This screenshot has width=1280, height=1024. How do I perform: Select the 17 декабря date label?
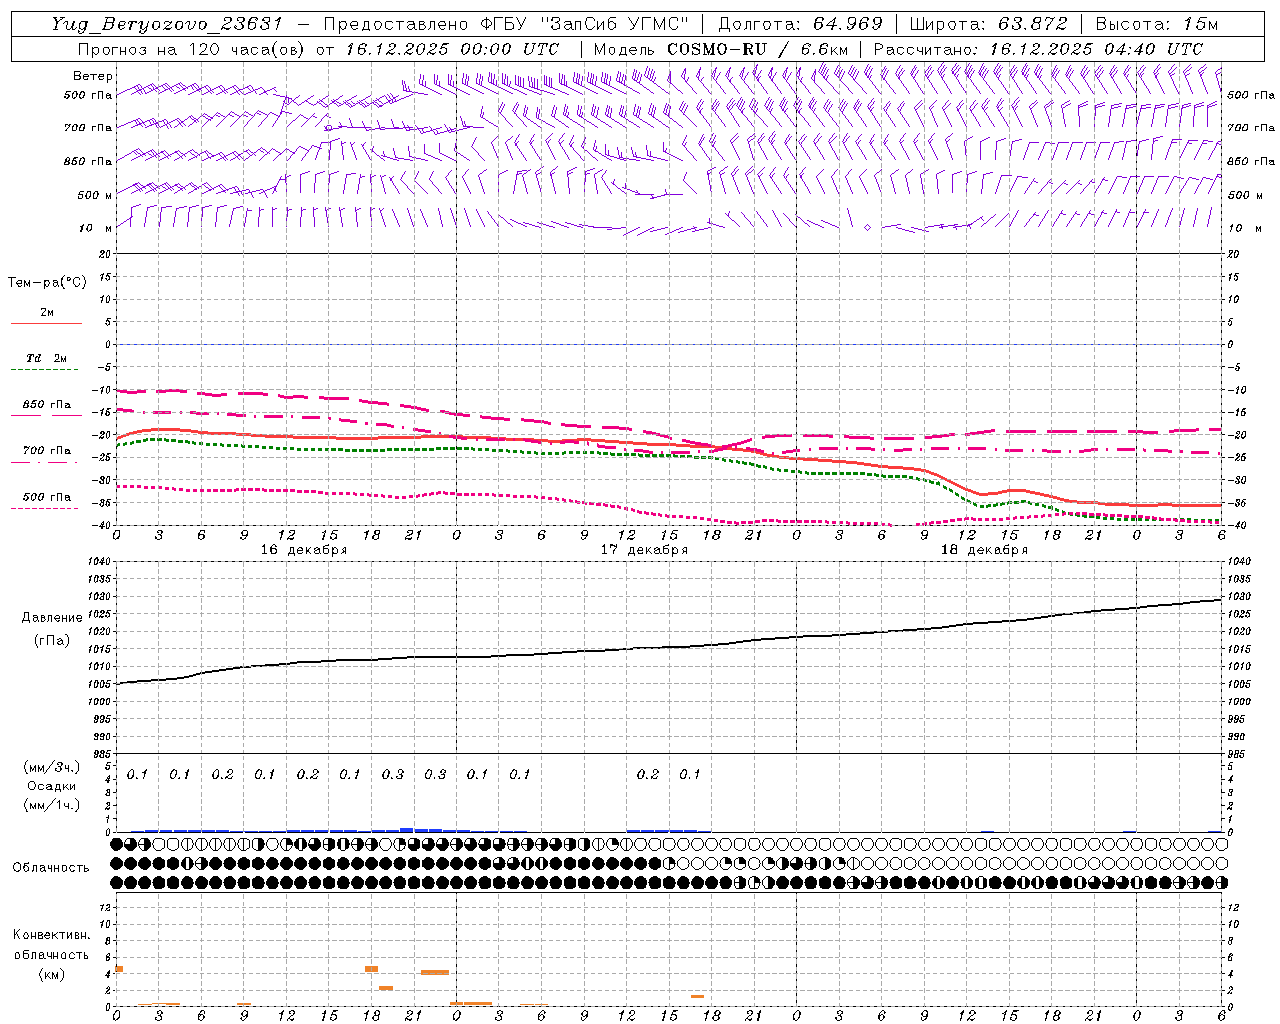[x=643, y=550]
